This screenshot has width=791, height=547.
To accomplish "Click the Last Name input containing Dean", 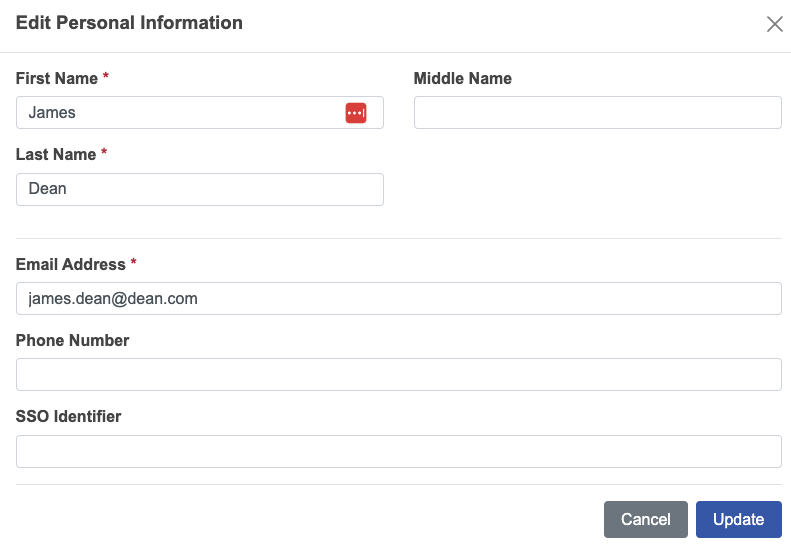I will point(200,190).
